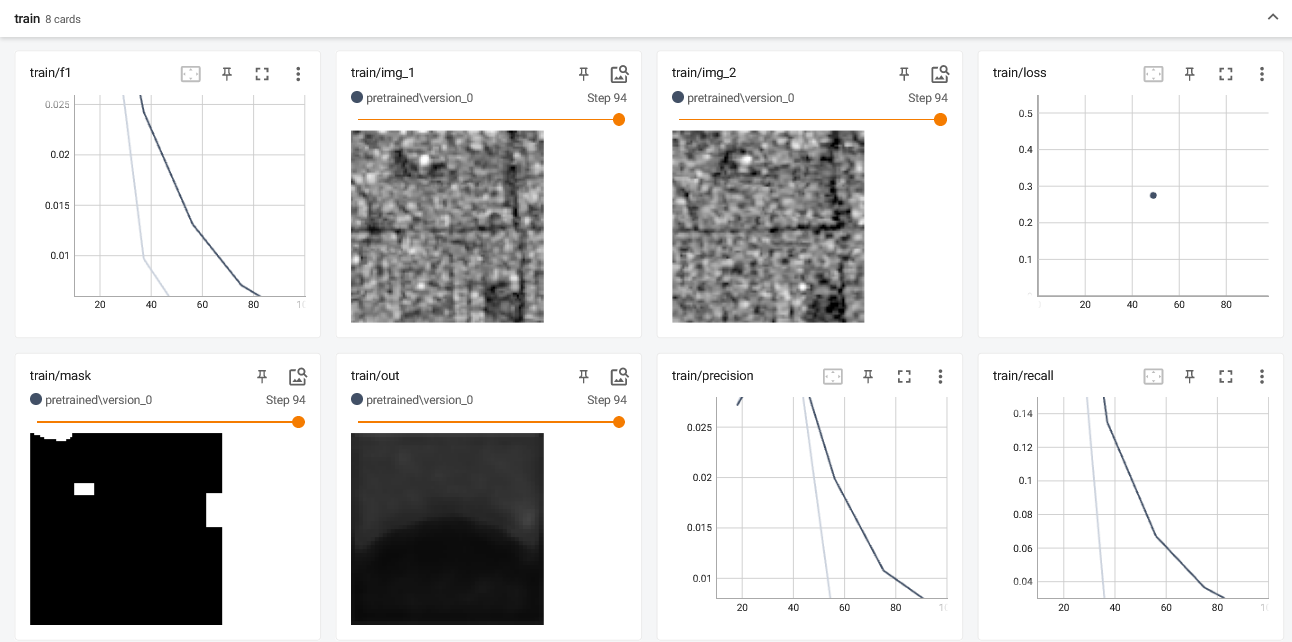Open the options menu on train/precision card
Screen dimensions: 1292x642
(x=940, y=376)
